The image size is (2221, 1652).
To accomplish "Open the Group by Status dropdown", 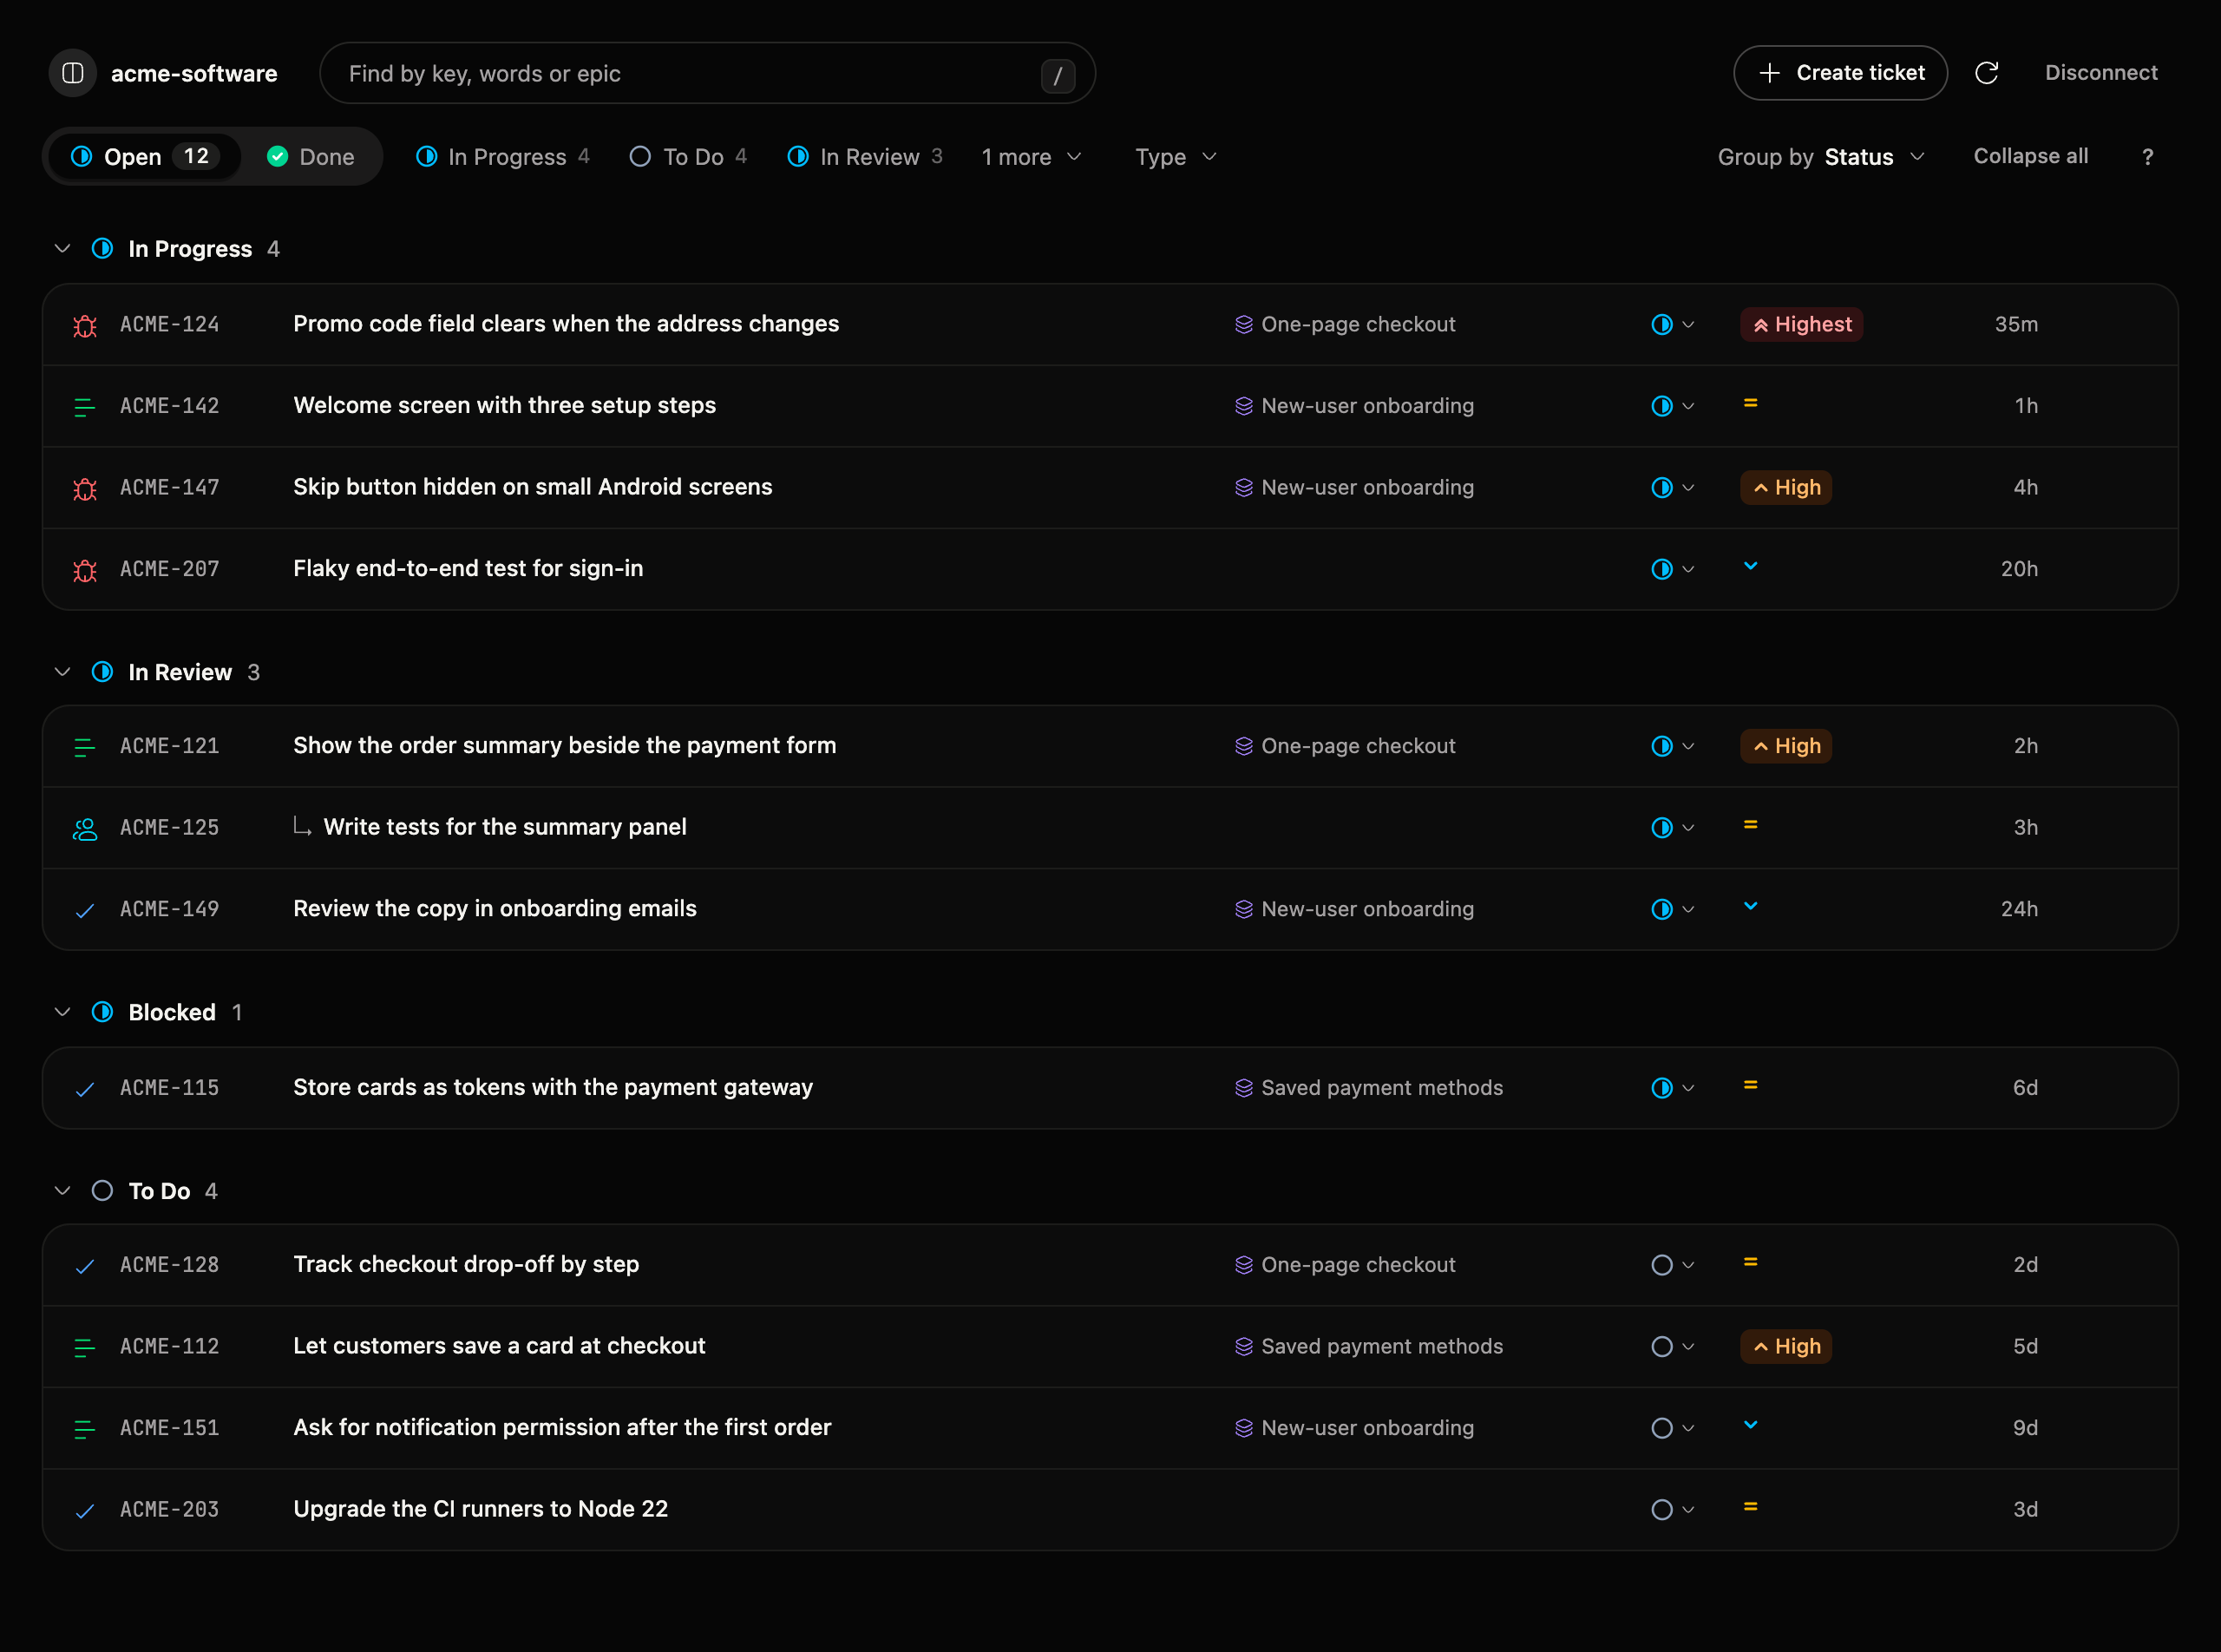I will 1821,157.
